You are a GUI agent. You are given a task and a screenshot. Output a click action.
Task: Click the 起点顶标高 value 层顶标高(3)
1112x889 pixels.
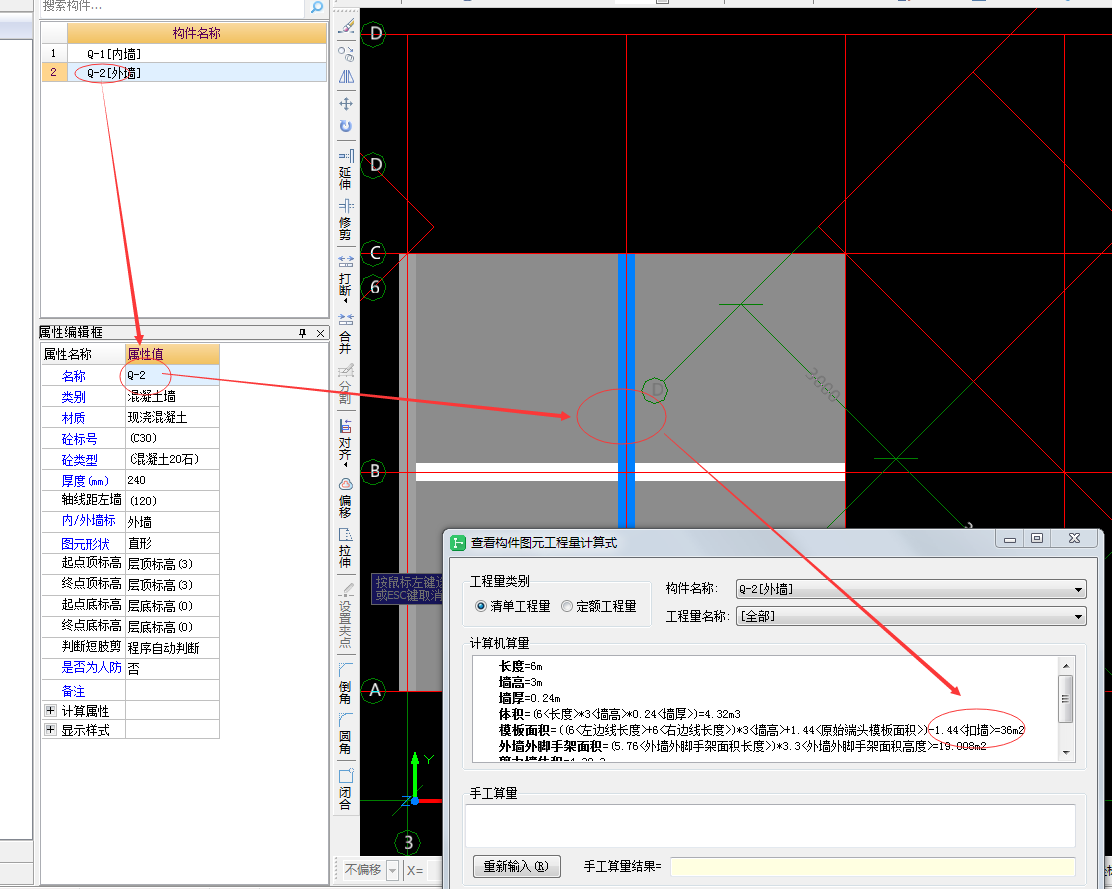[172, 564]
